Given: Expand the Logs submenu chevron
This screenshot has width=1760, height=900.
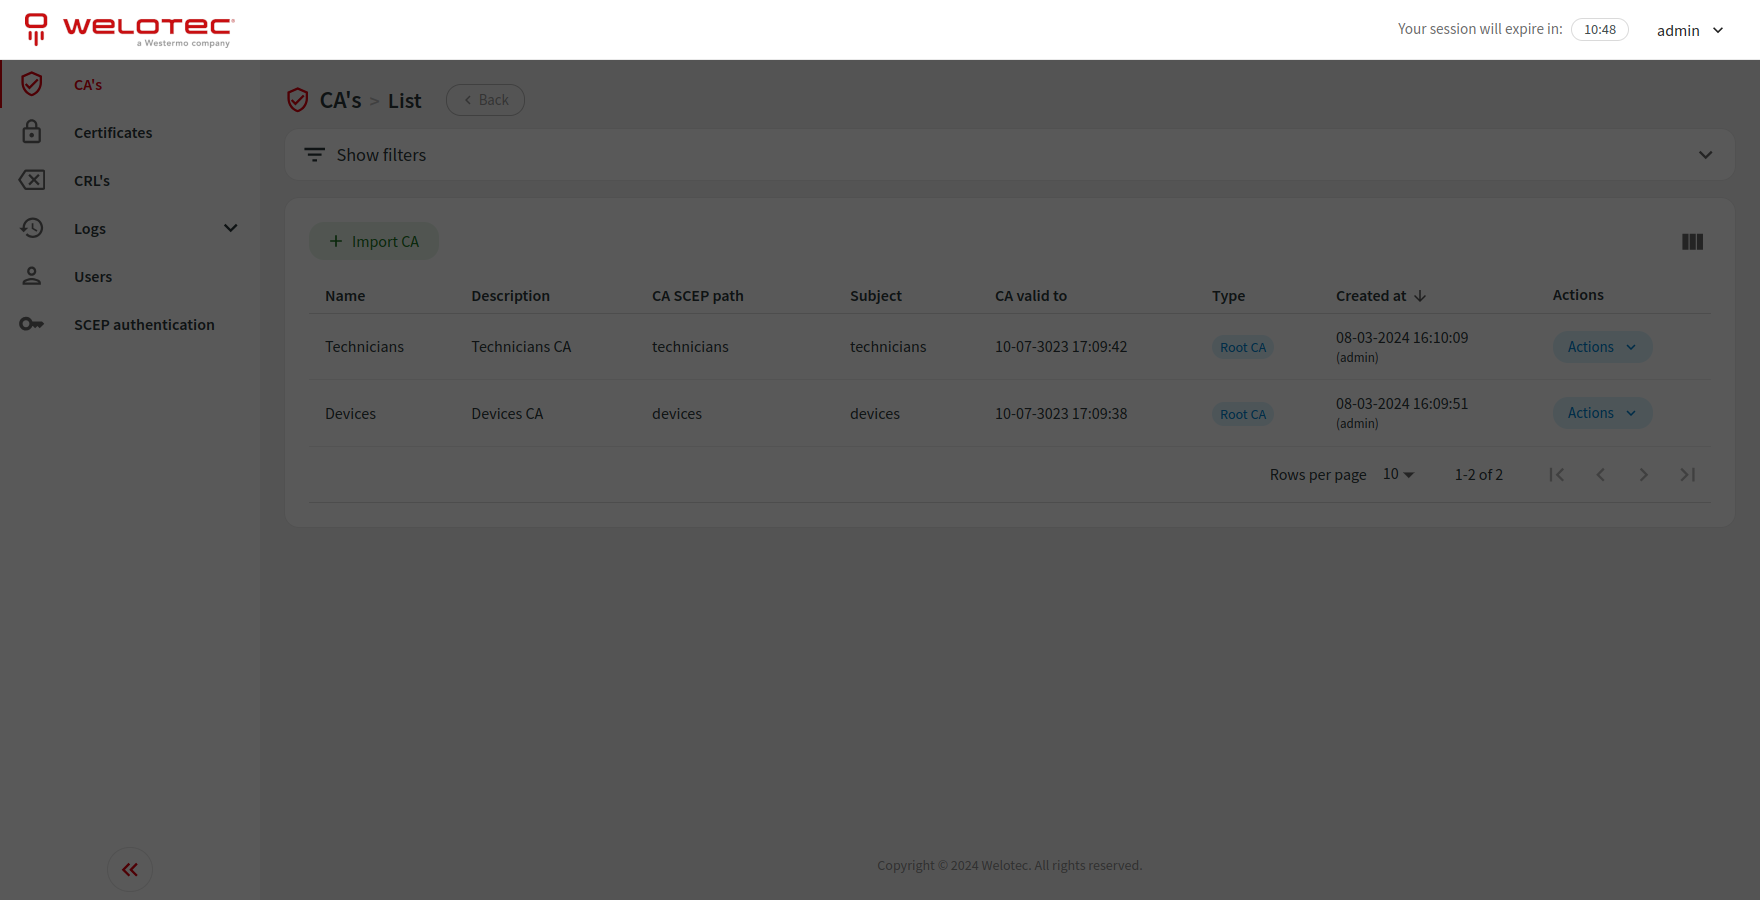Looking at the screenshot, I should click(x=231, y=228).
